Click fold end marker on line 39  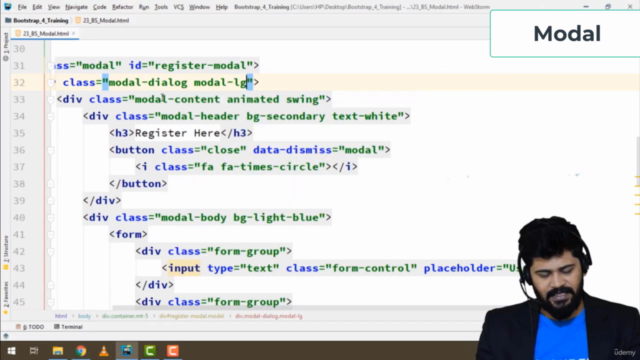click(x=51, y=201)
